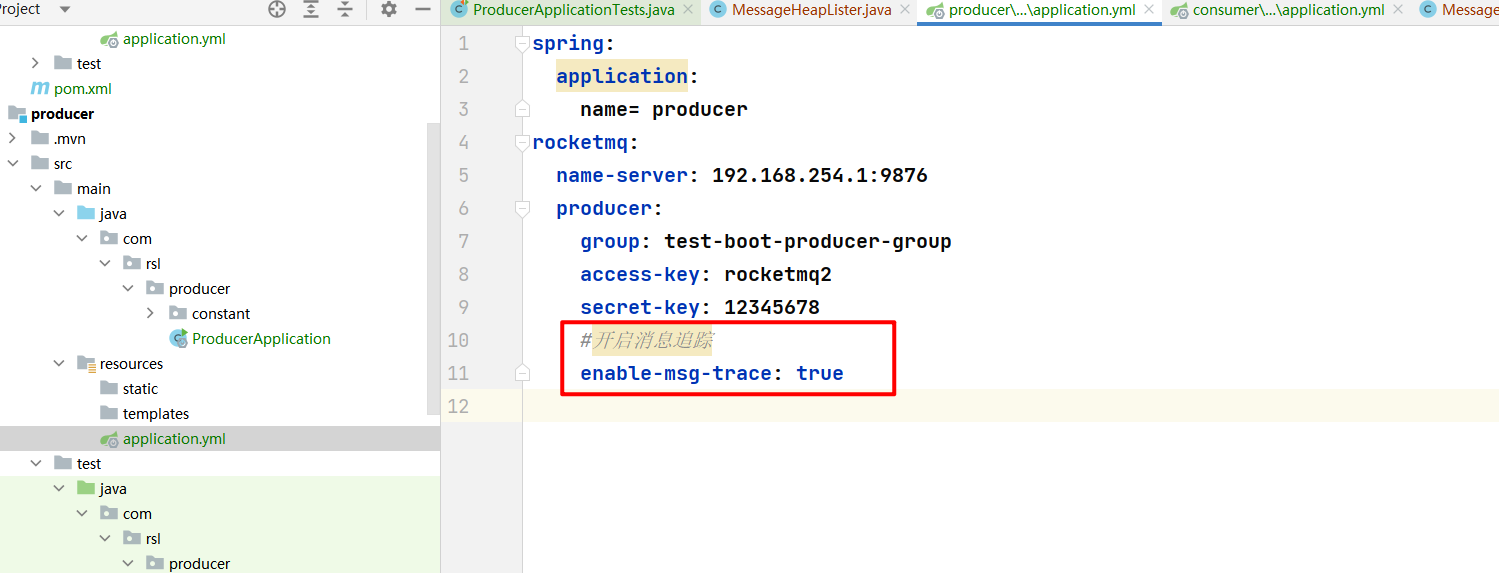Image resolution: width=1499 pixels, height=573 pixels.
Task: Close the consumer application.yml tab
Action: tap(1398, 10)
